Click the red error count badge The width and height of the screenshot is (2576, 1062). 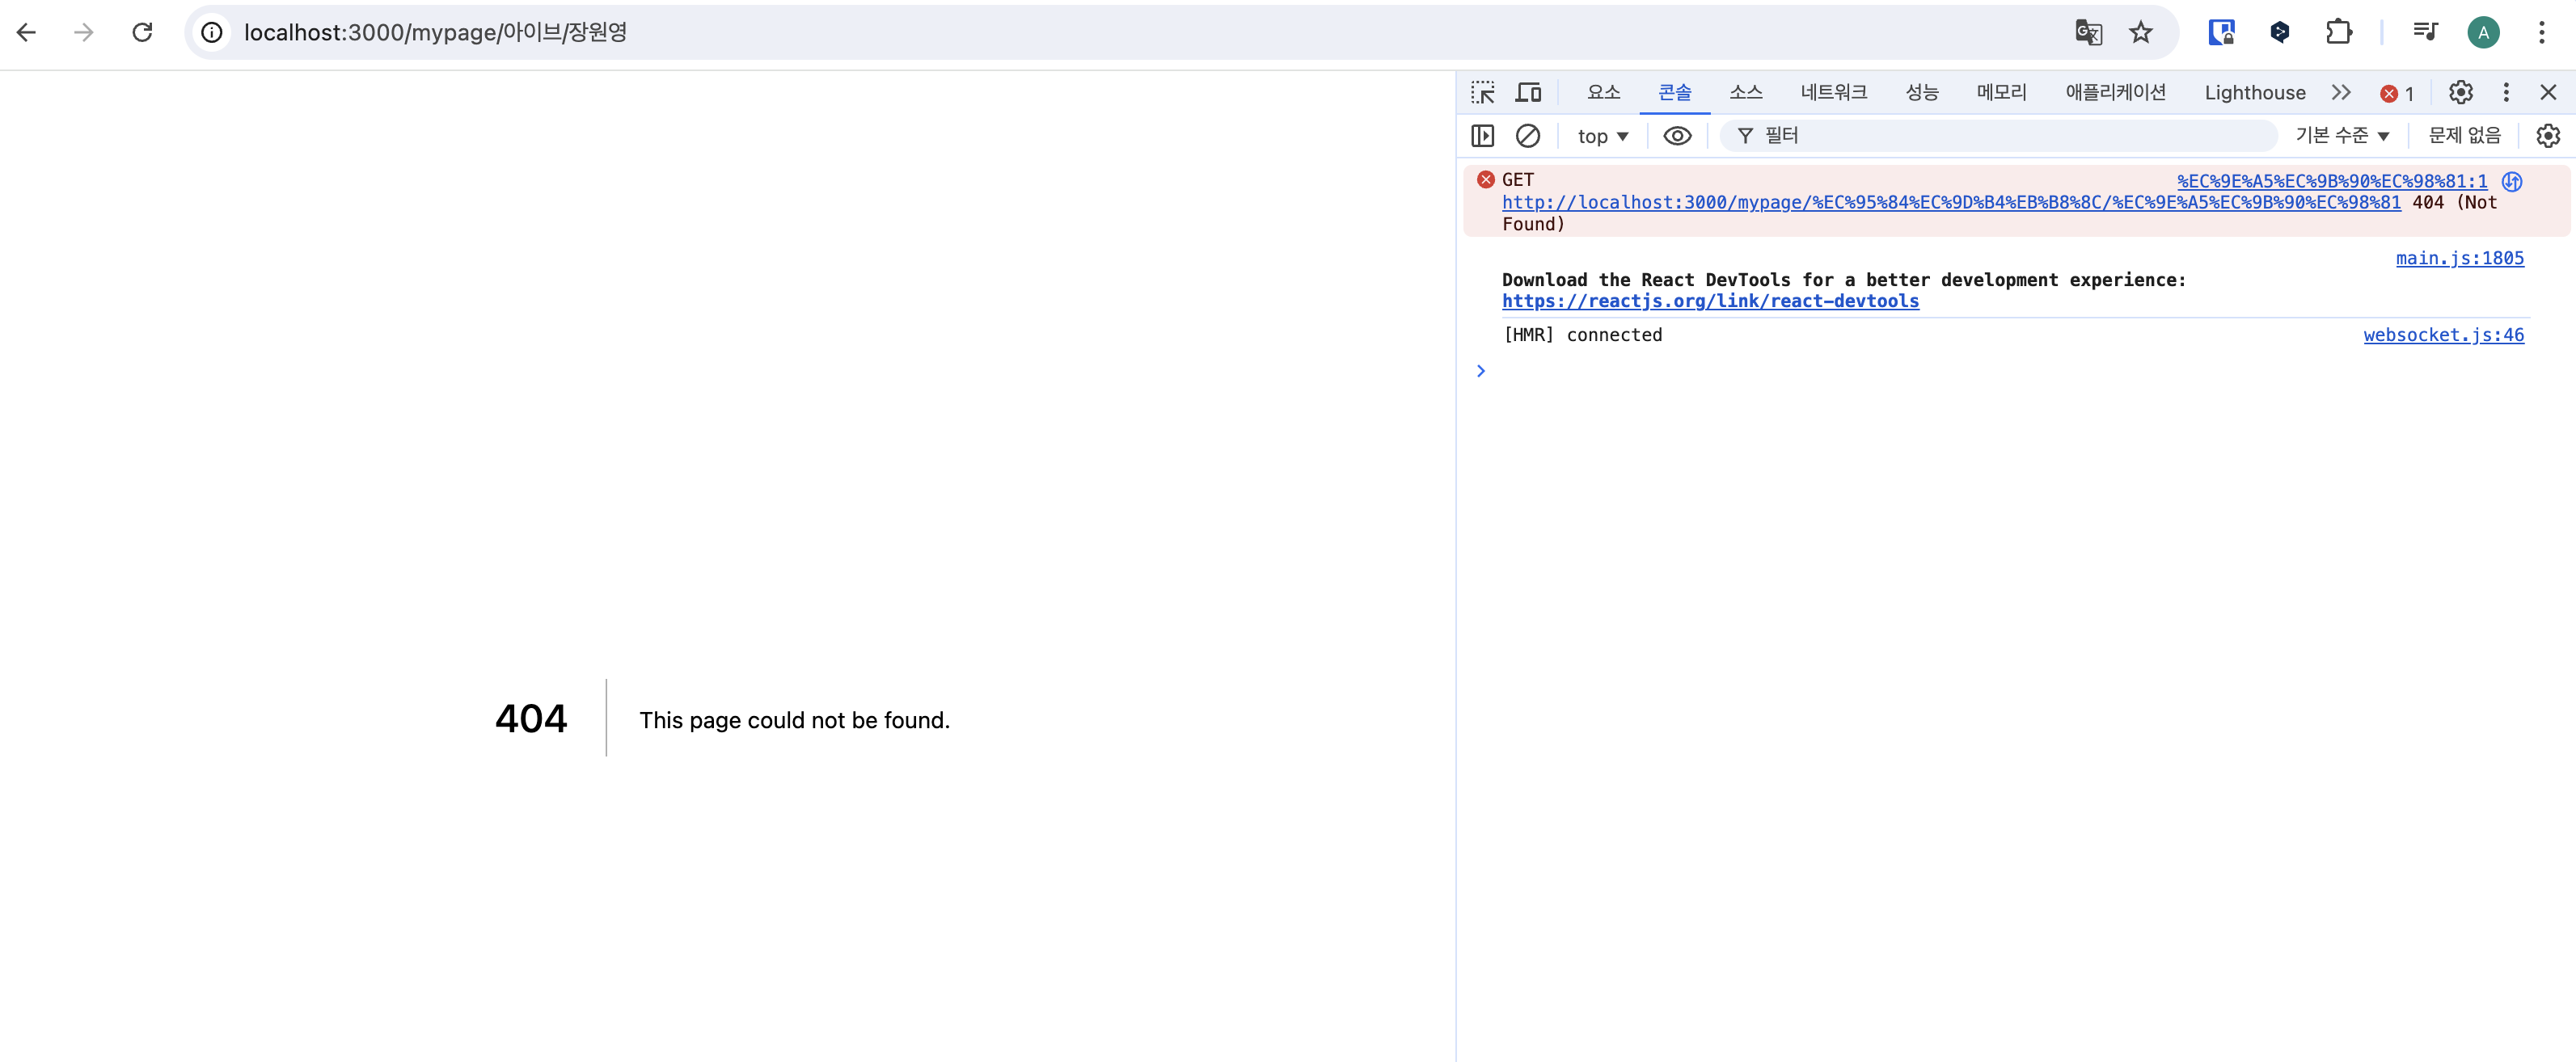pyautogui.click(x=2396, y=93)
